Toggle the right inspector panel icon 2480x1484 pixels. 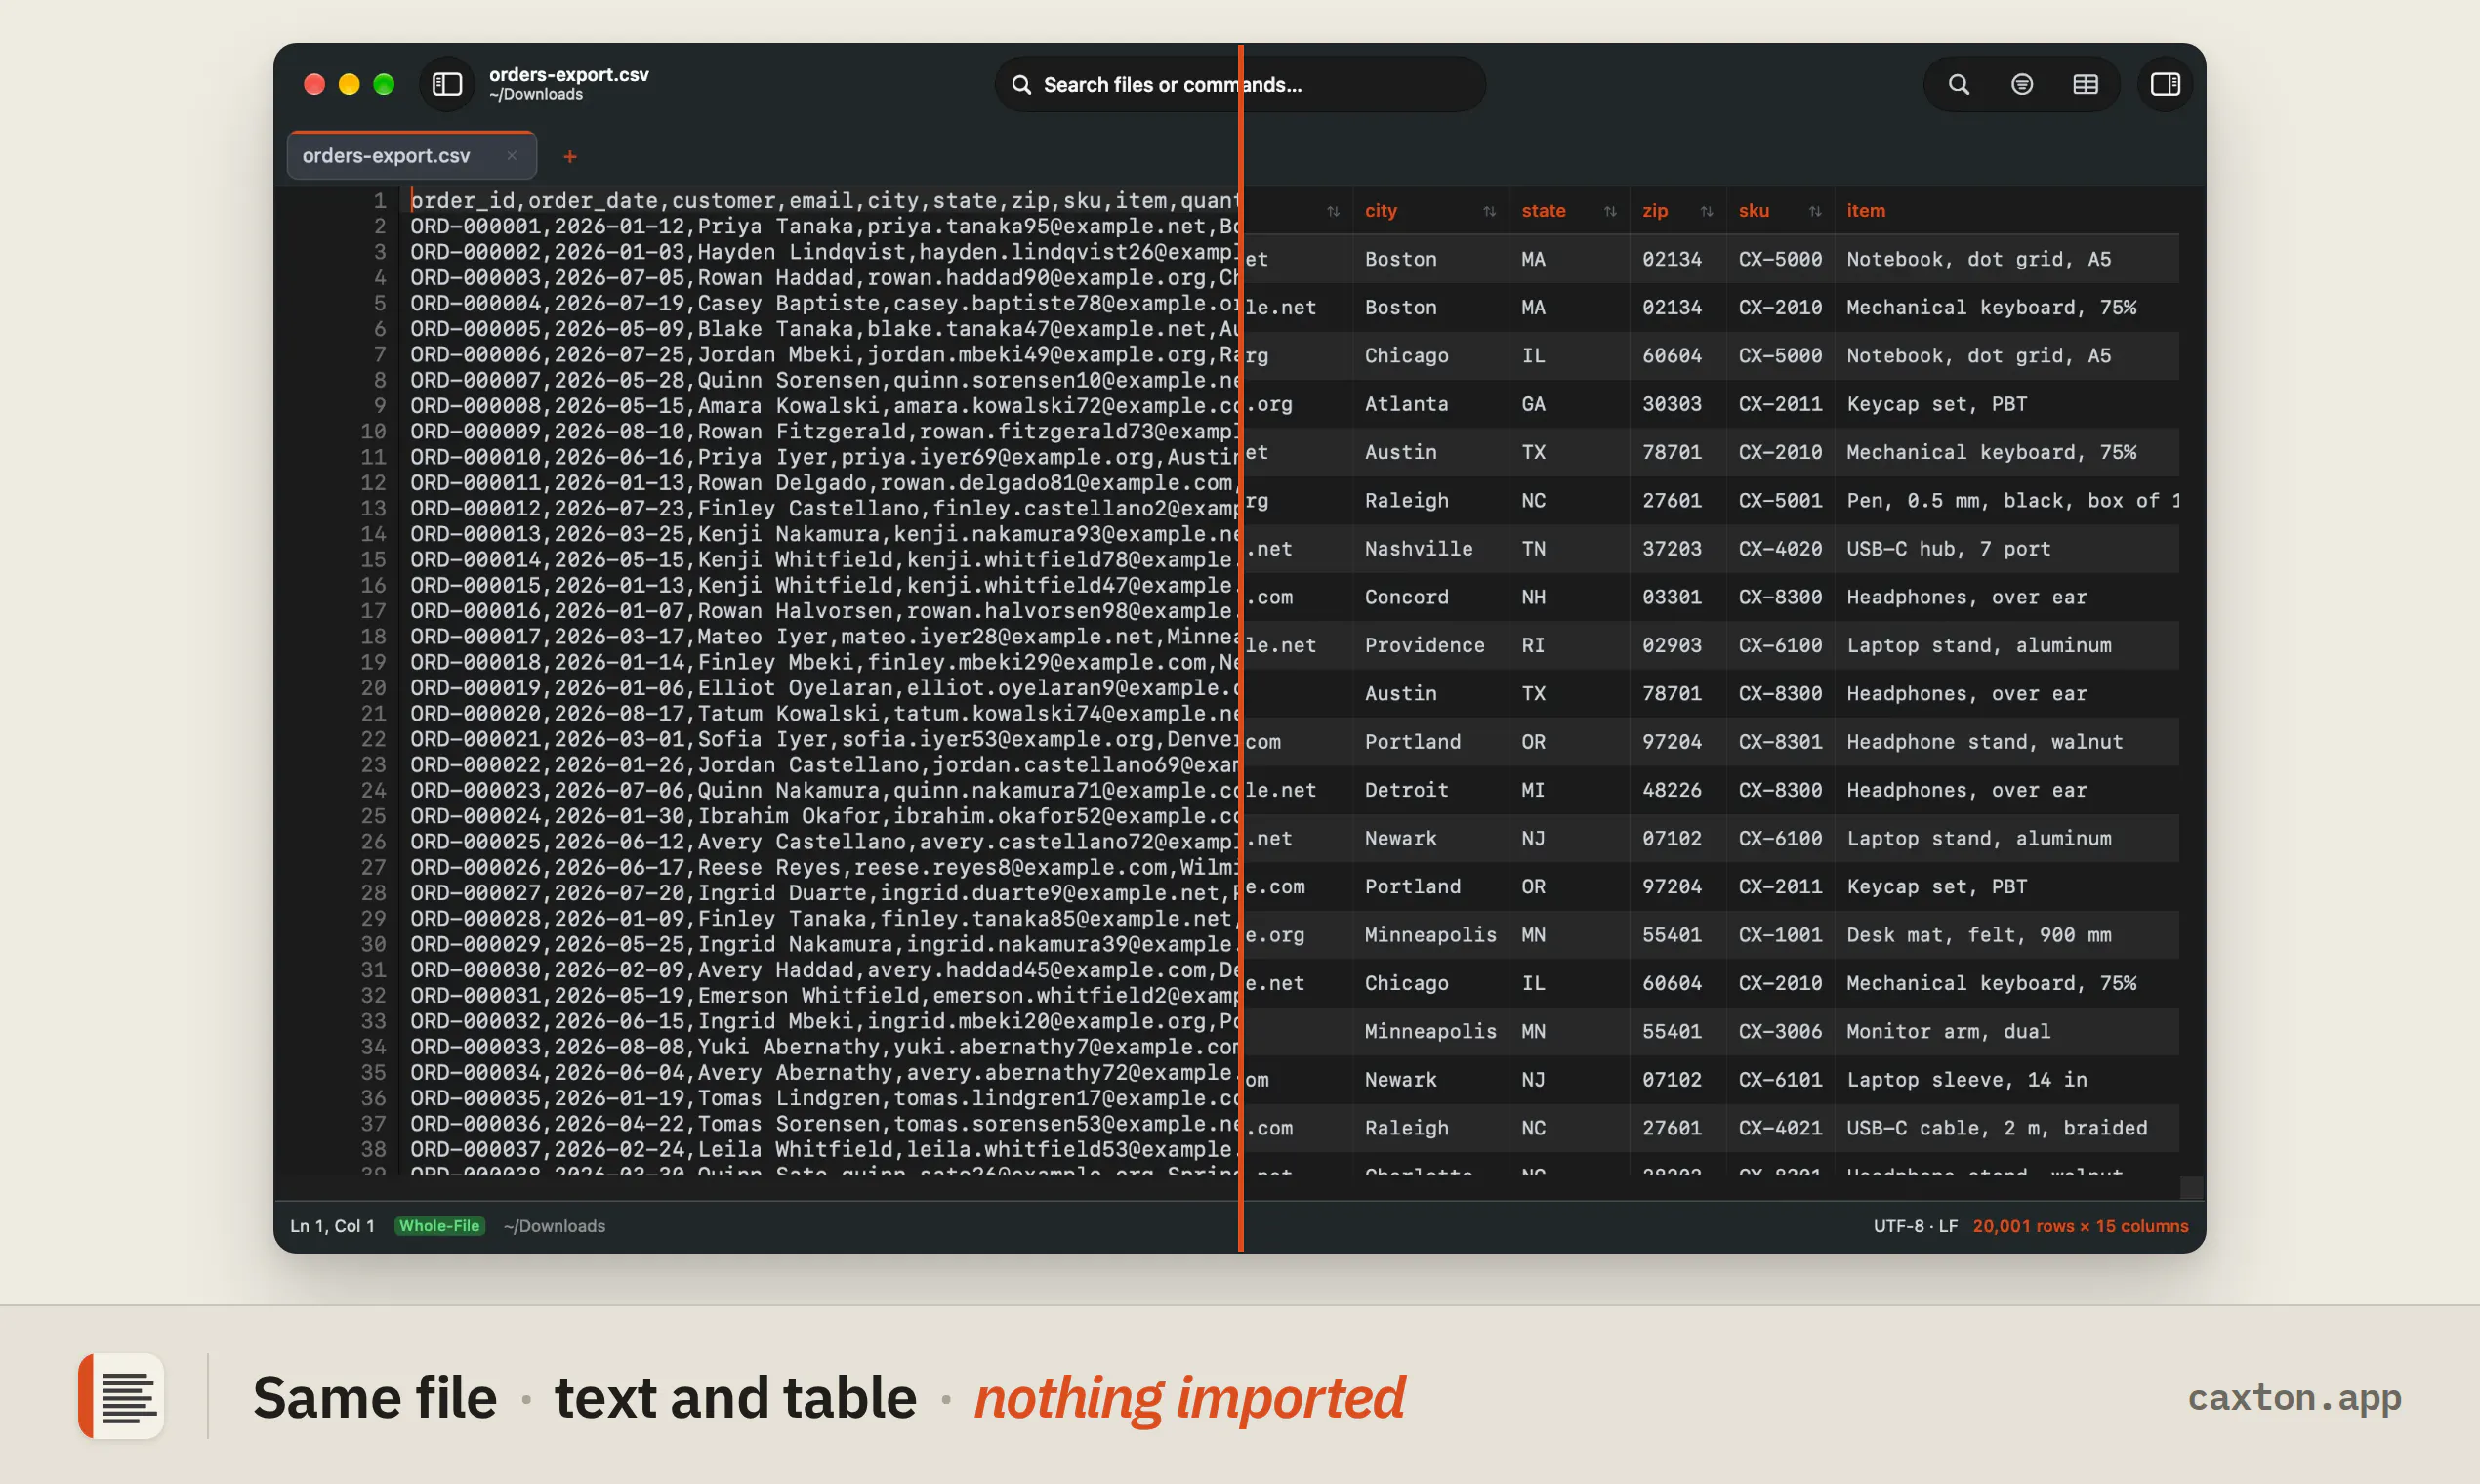click(x=2165, y=84)
